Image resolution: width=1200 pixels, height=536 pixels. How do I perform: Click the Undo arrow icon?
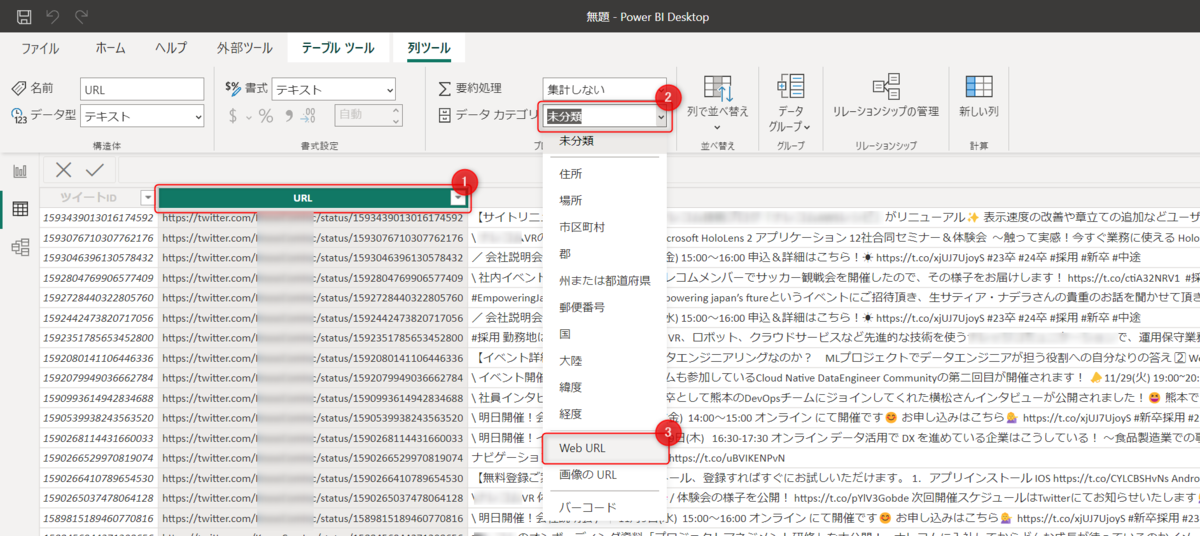(x=53, y=17)
